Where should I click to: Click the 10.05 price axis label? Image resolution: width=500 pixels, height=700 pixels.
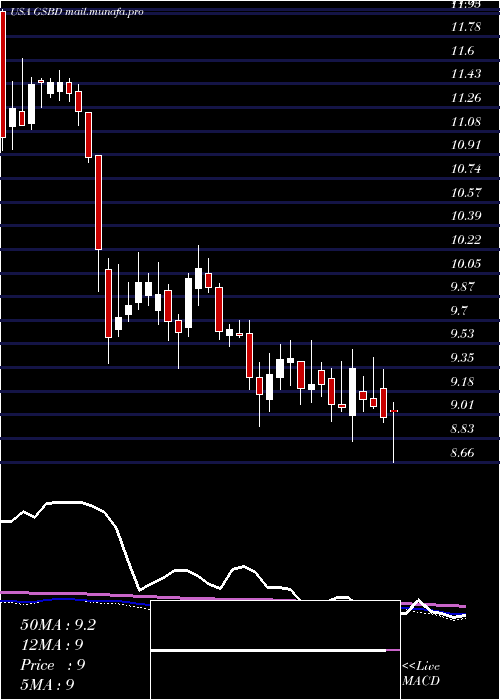point(466,263)
